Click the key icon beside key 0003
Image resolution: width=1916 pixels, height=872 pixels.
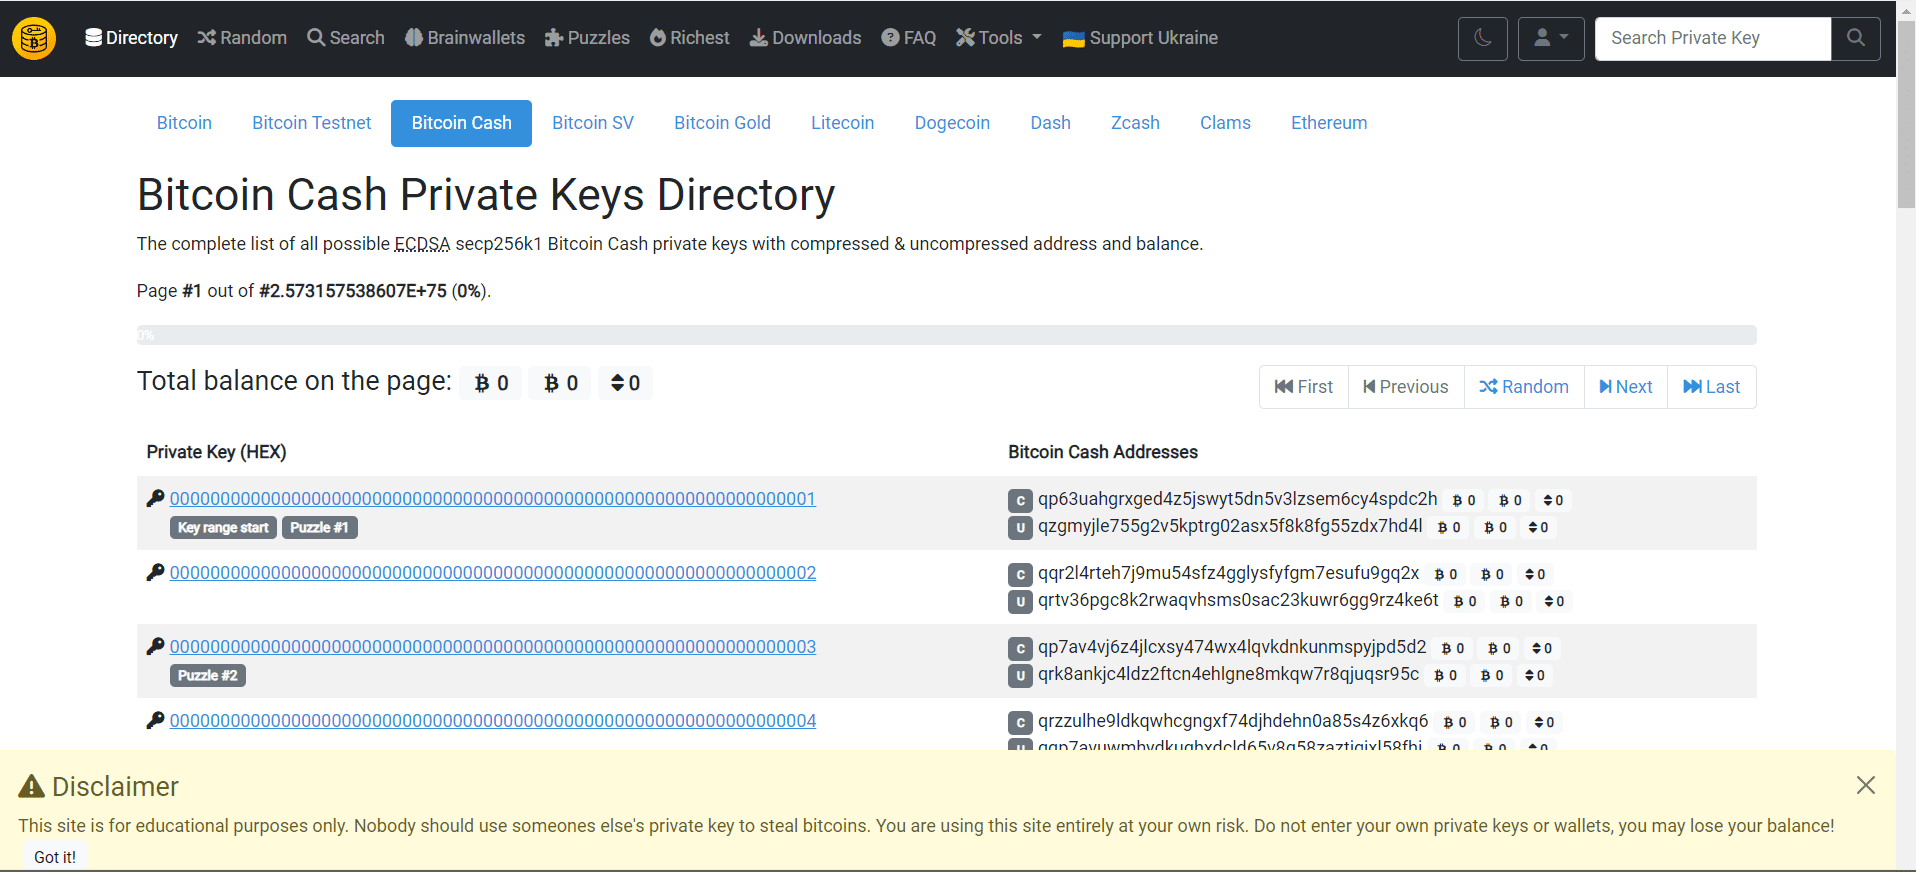[x=155, y=646]
